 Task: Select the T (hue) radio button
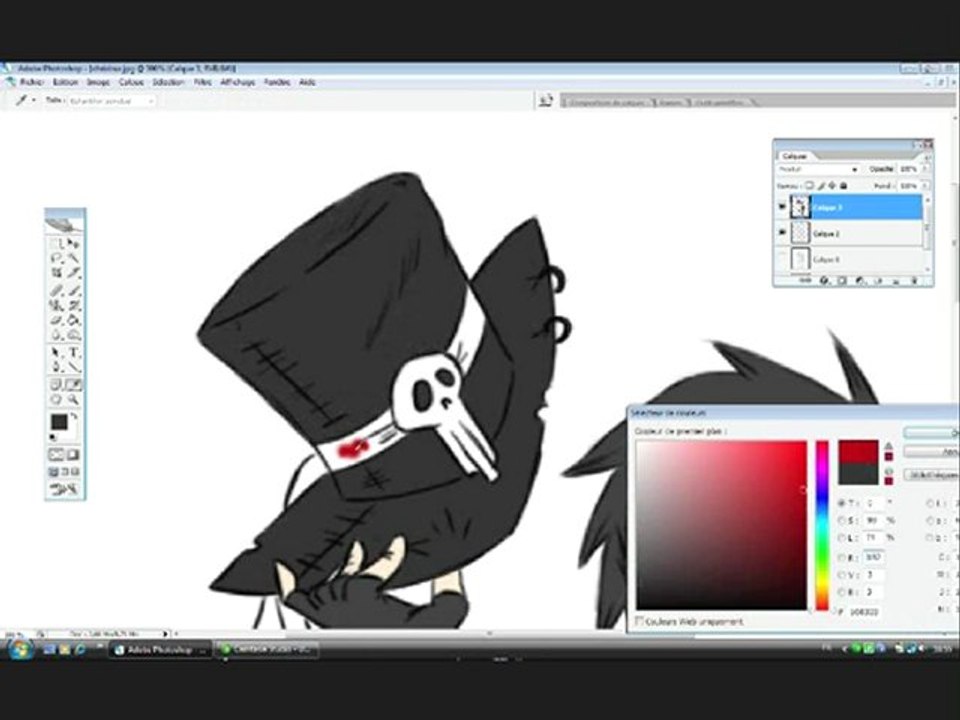(x=842, y=503)
